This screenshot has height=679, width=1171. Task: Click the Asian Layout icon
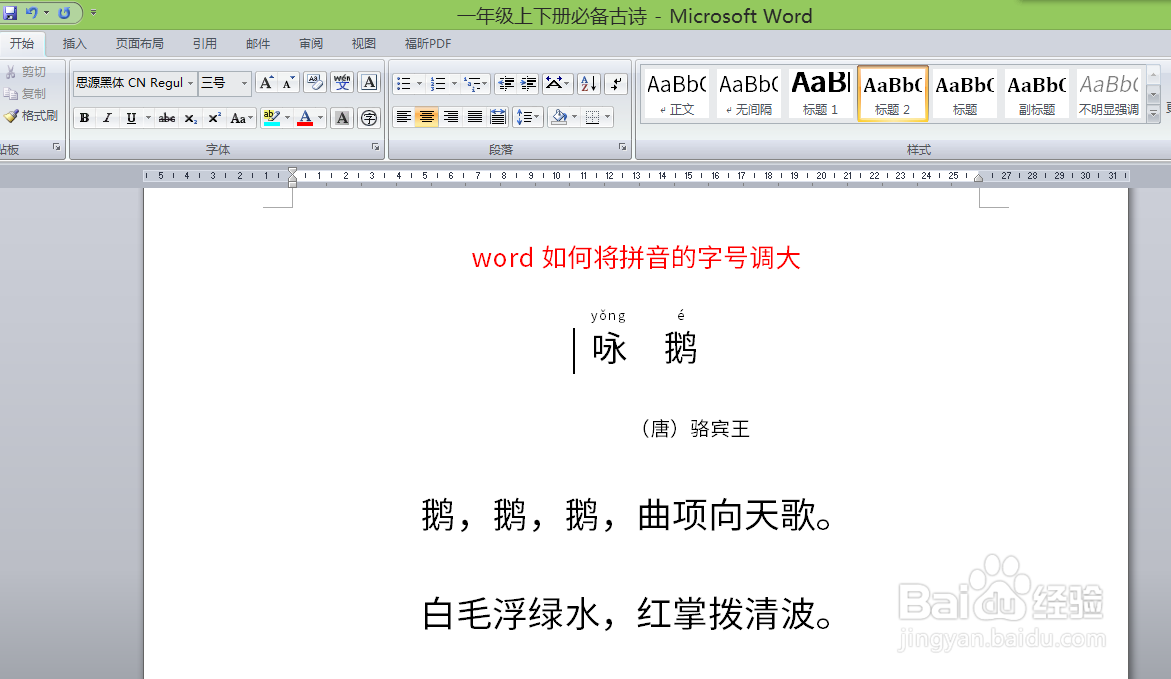tap(557, 84)
